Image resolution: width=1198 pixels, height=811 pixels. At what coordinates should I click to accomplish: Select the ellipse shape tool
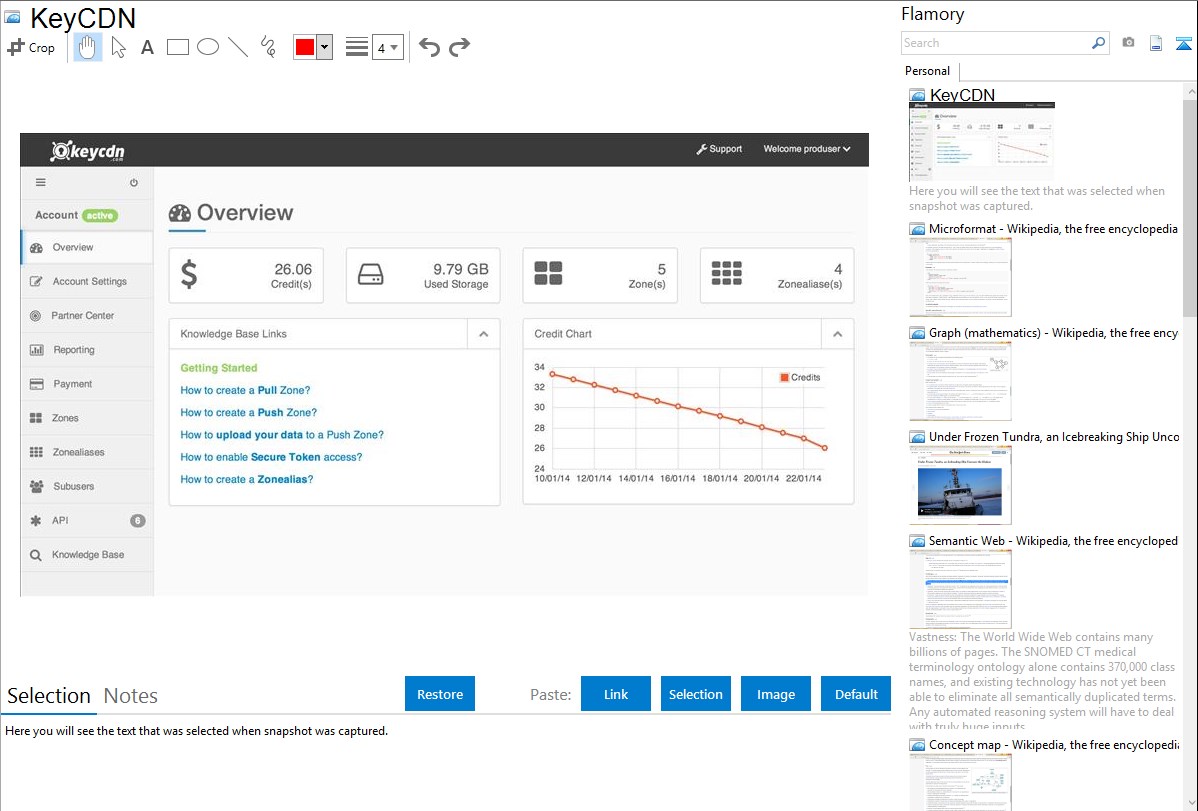click(208, 47)
